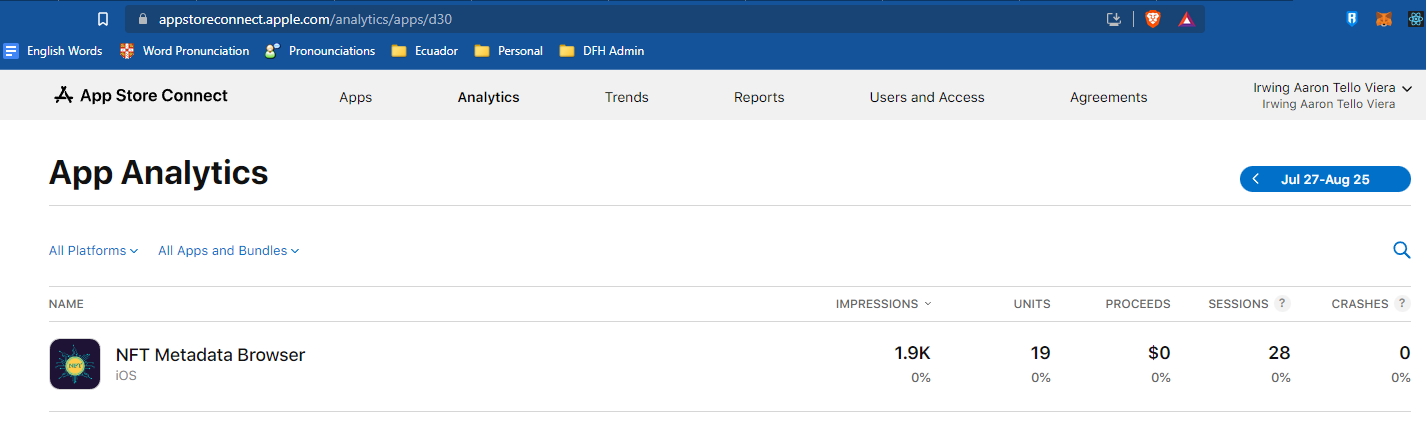Open the Reports navigation item
Screen dimensions: 1426x425
click(x=759, y=97)
